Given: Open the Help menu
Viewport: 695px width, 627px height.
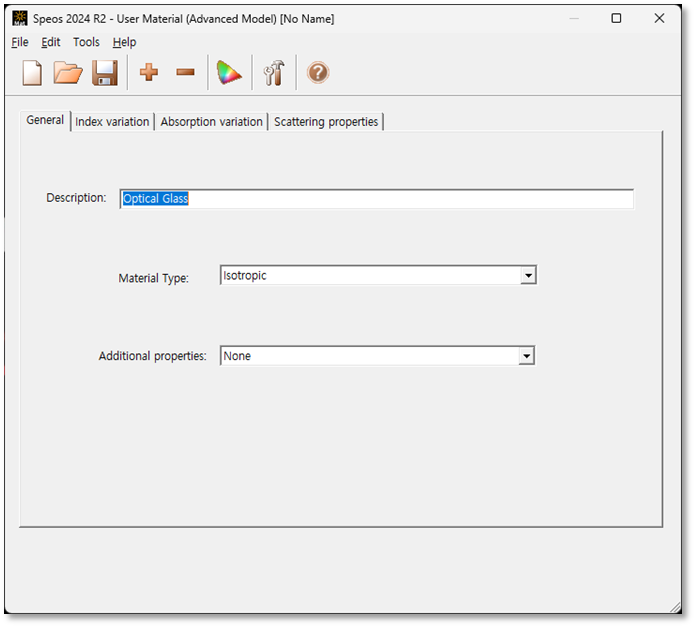Looking at the screenshot, I should (125, 42).
